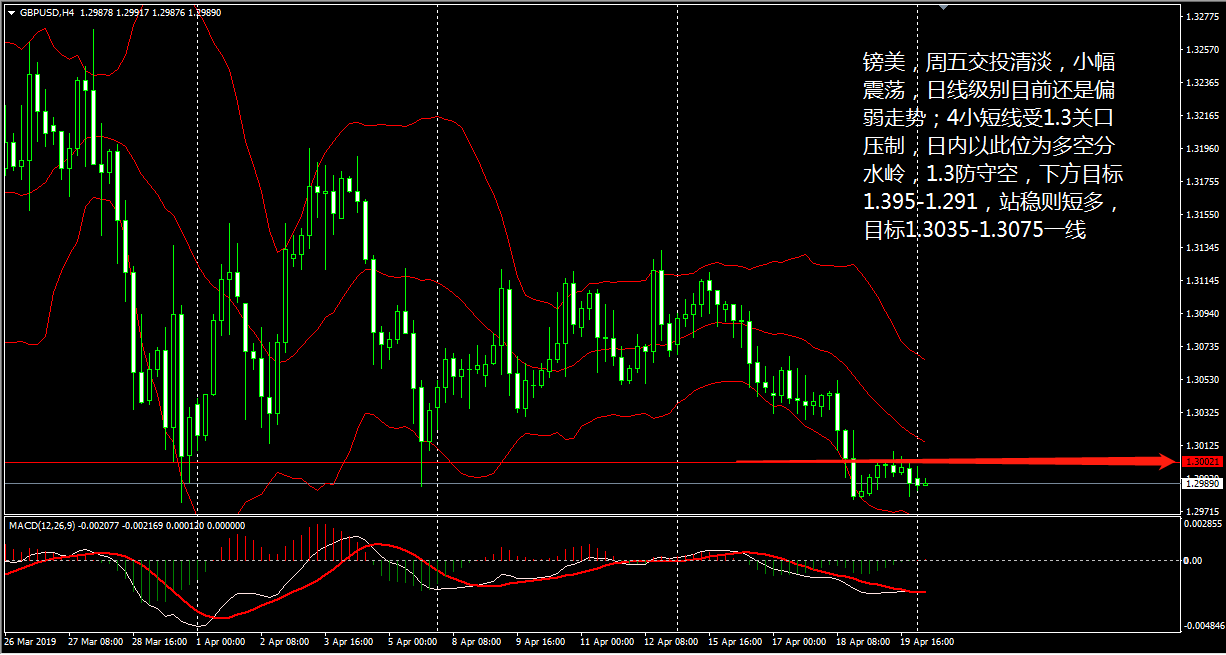Click the chart shift triangle marker on top edge

click(x=942, y=7)
